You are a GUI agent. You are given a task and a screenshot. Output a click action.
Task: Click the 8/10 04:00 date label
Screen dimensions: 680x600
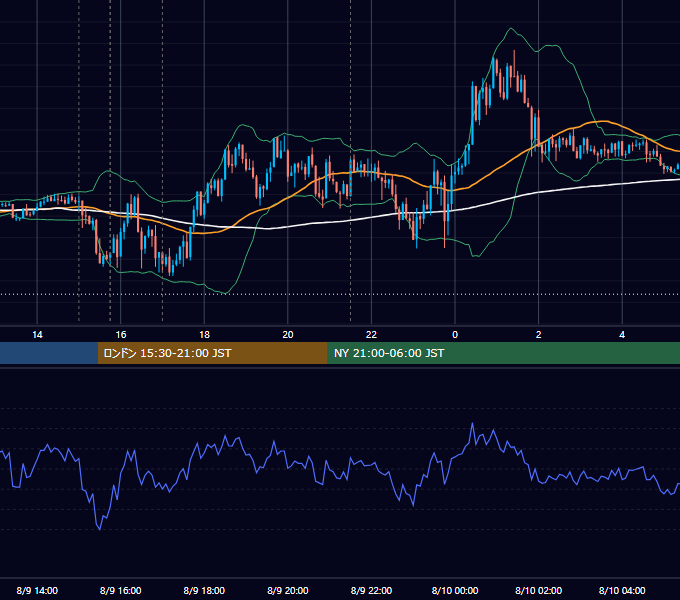pos(622,590)
